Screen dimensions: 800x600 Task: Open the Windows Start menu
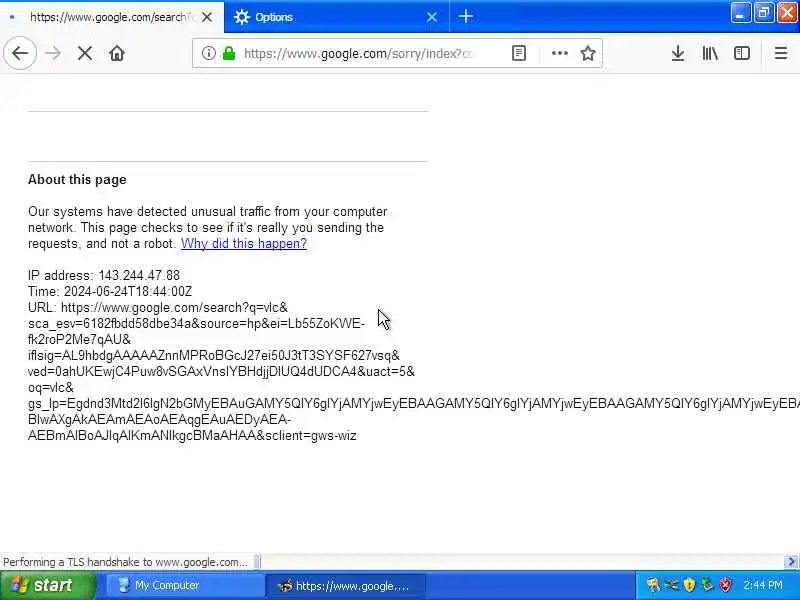(47, 585)
